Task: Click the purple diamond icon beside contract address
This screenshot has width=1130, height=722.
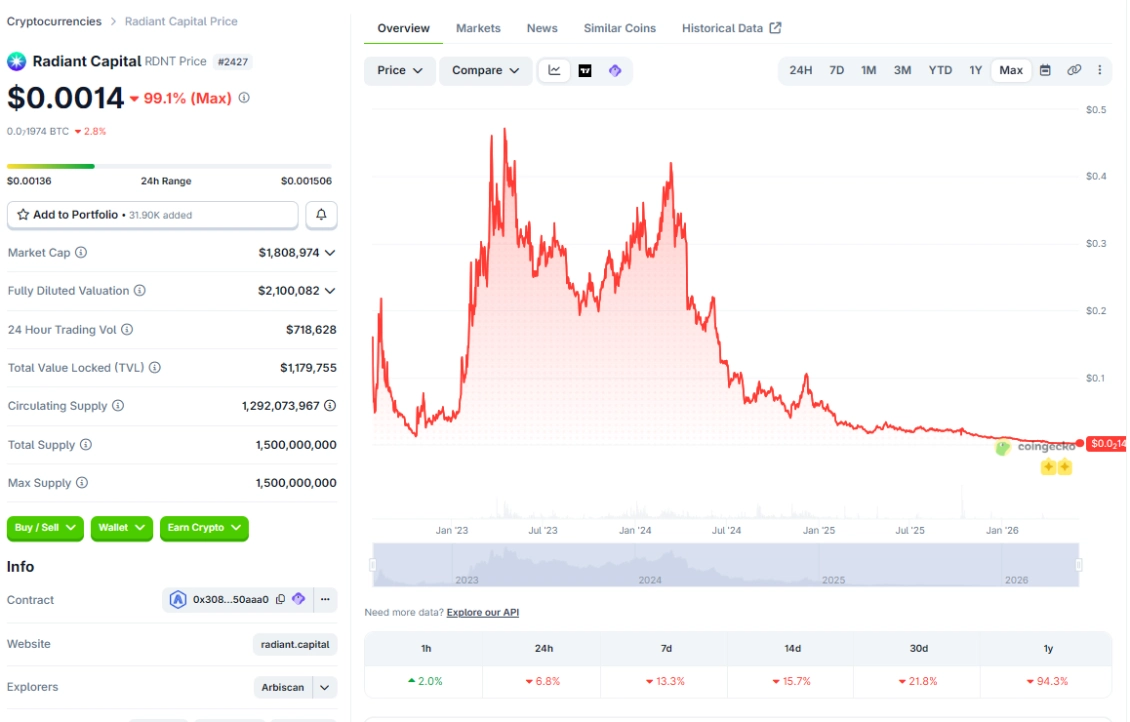Action: pyautogui.click(x=298, y=599)
